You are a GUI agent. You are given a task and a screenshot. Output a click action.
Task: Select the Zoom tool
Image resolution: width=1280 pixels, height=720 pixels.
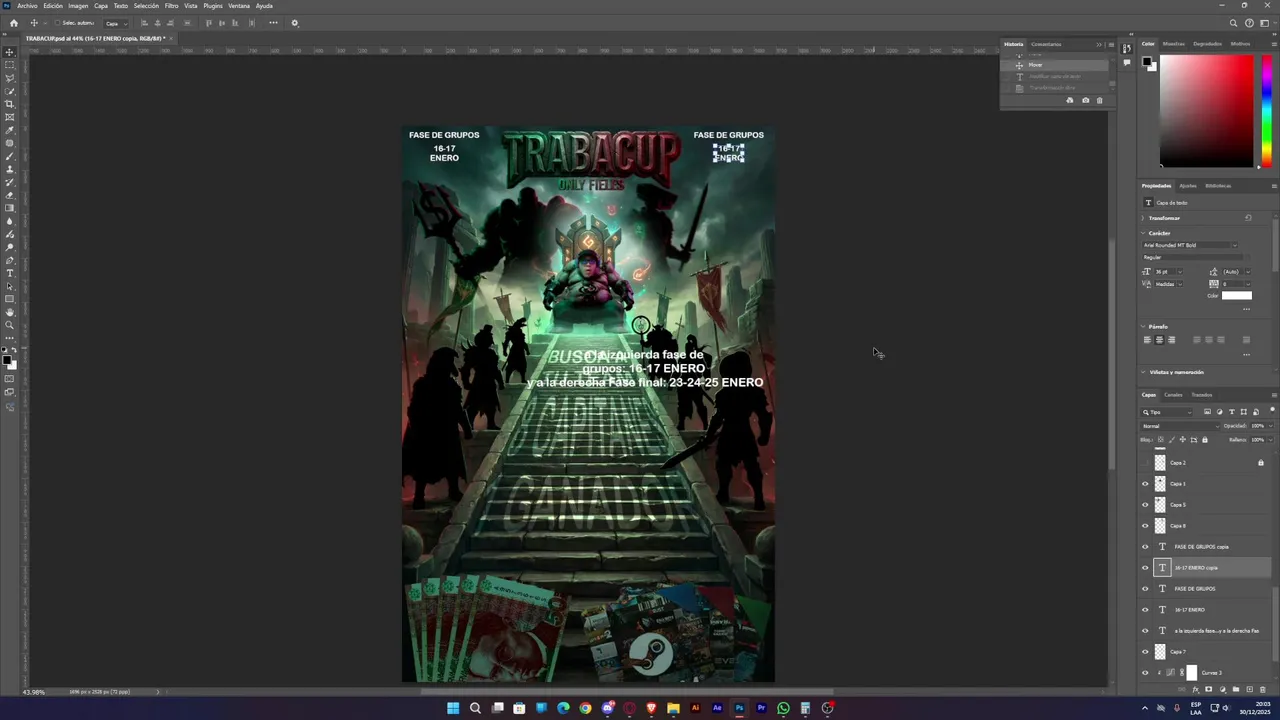point(10,325)
